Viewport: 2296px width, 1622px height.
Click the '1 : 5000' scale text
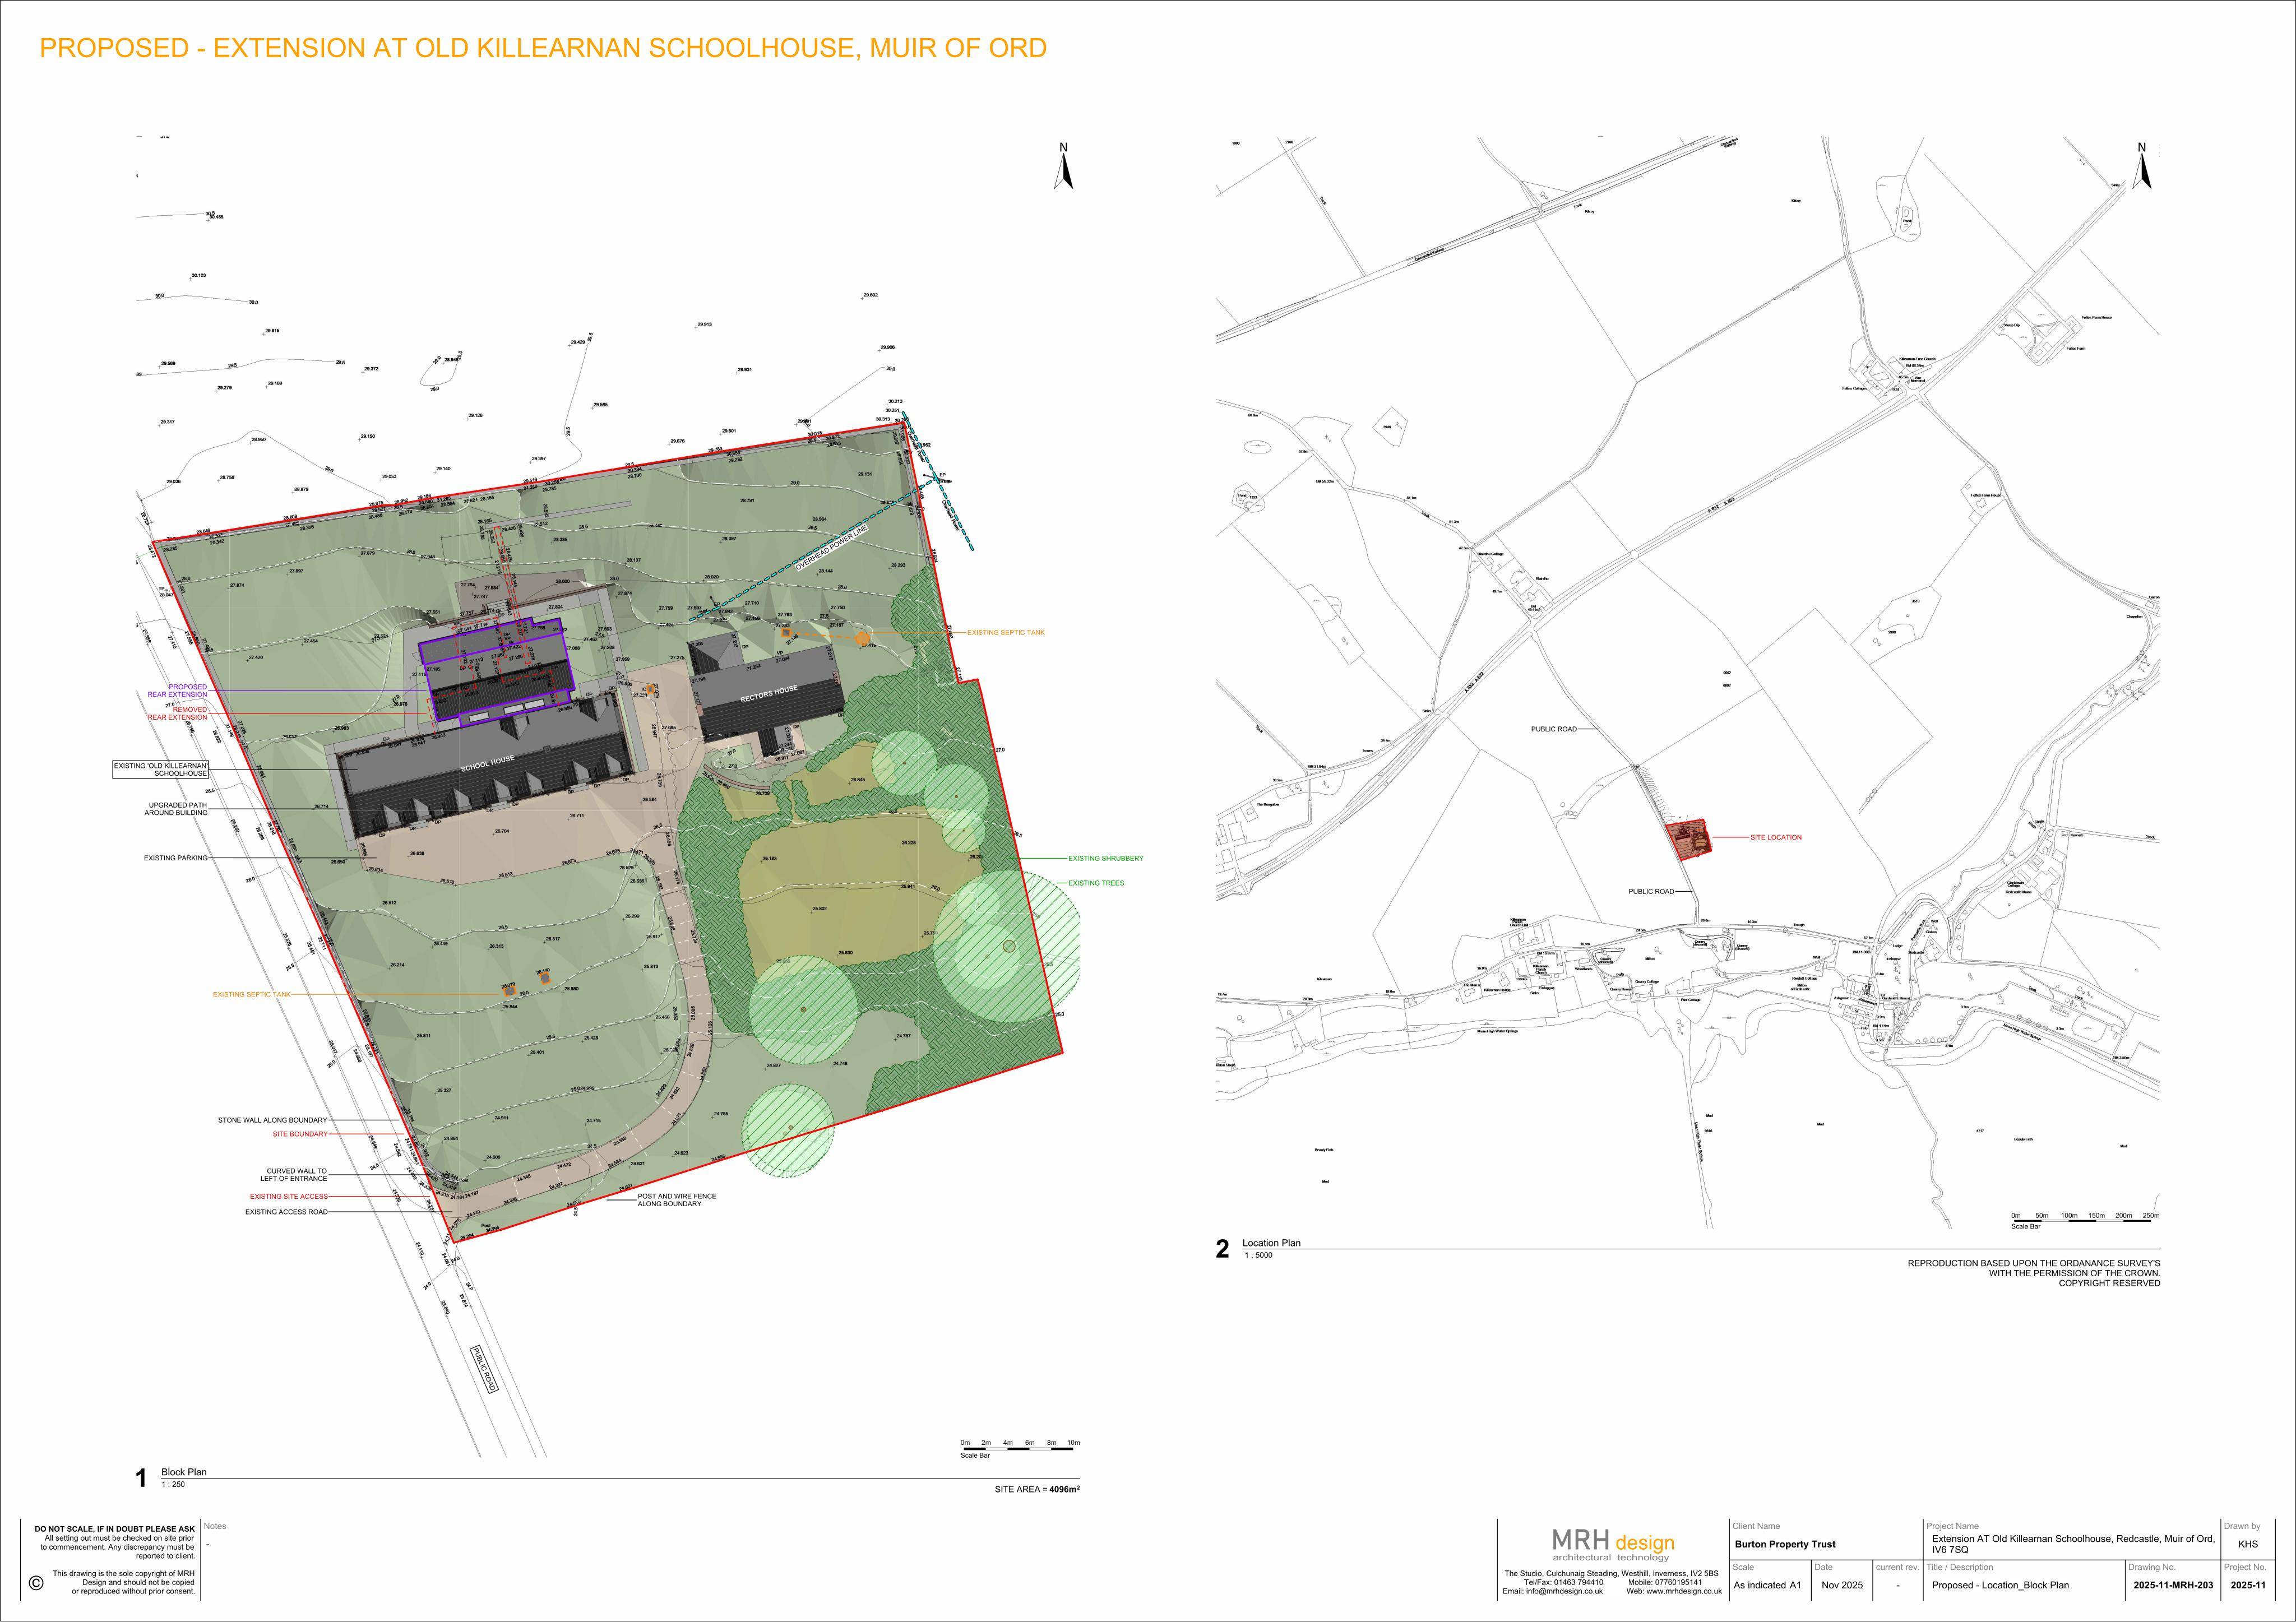(x=1257, y=1255)
